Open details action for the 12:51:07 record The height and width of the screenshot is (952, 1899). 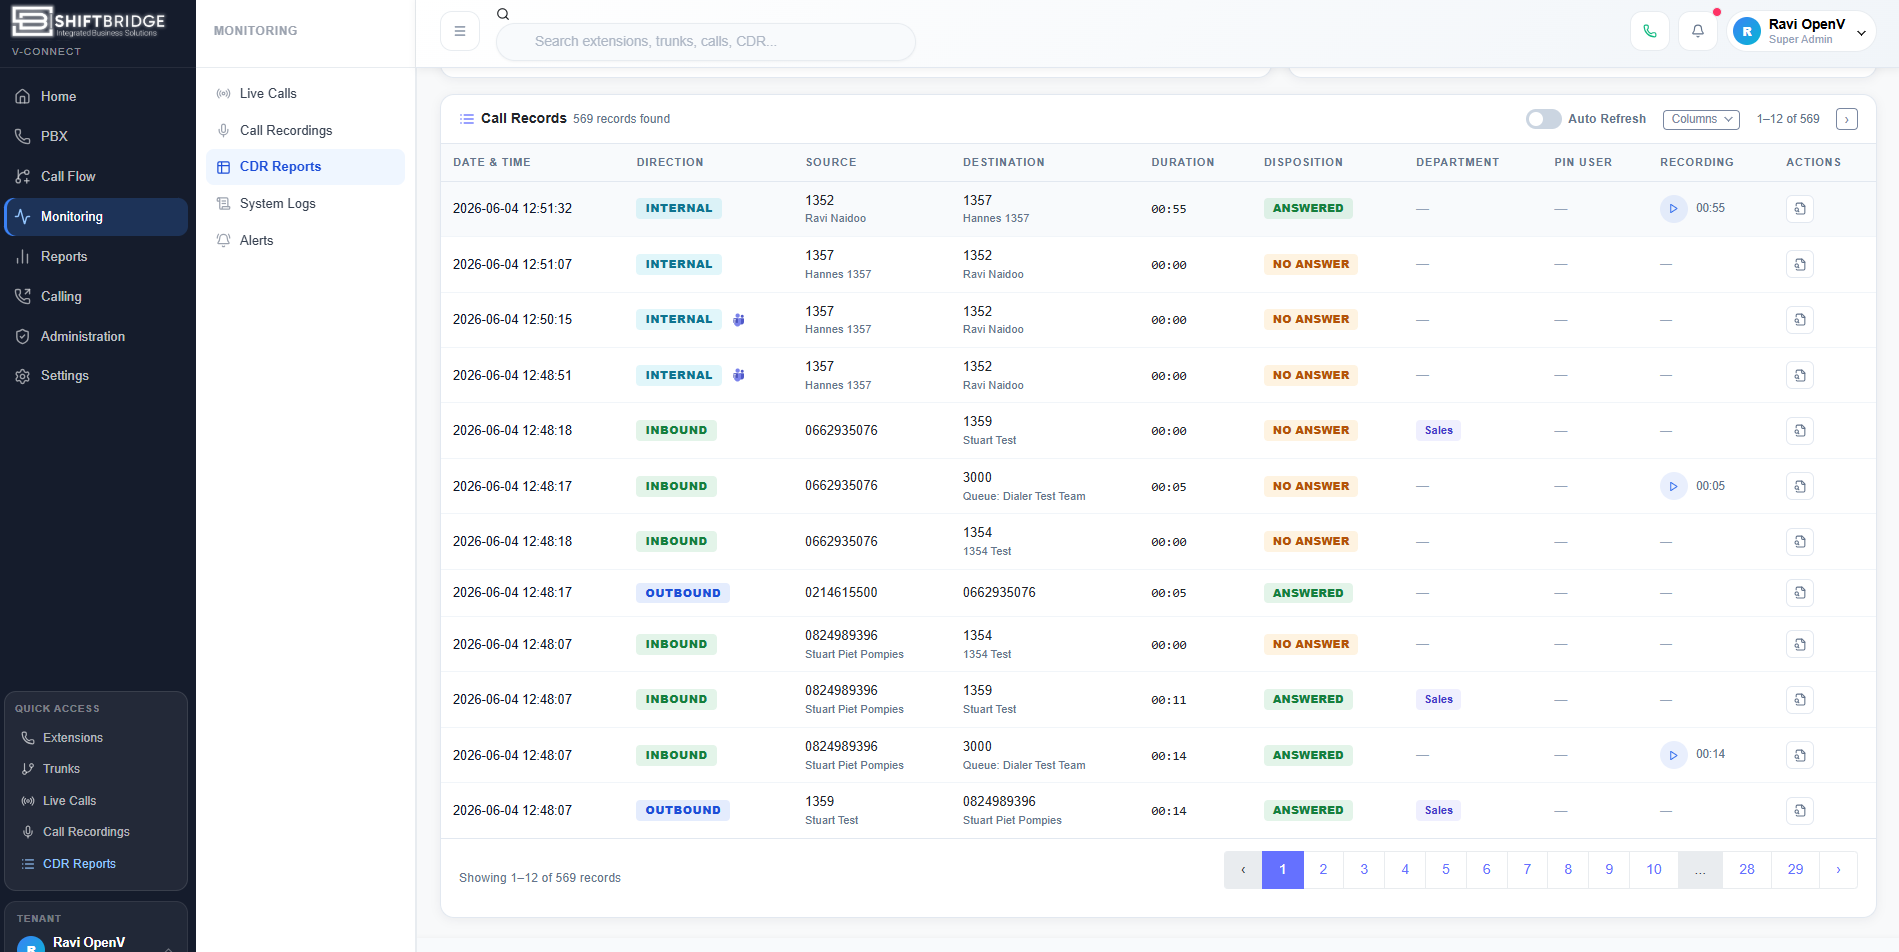pos(1800,264)
